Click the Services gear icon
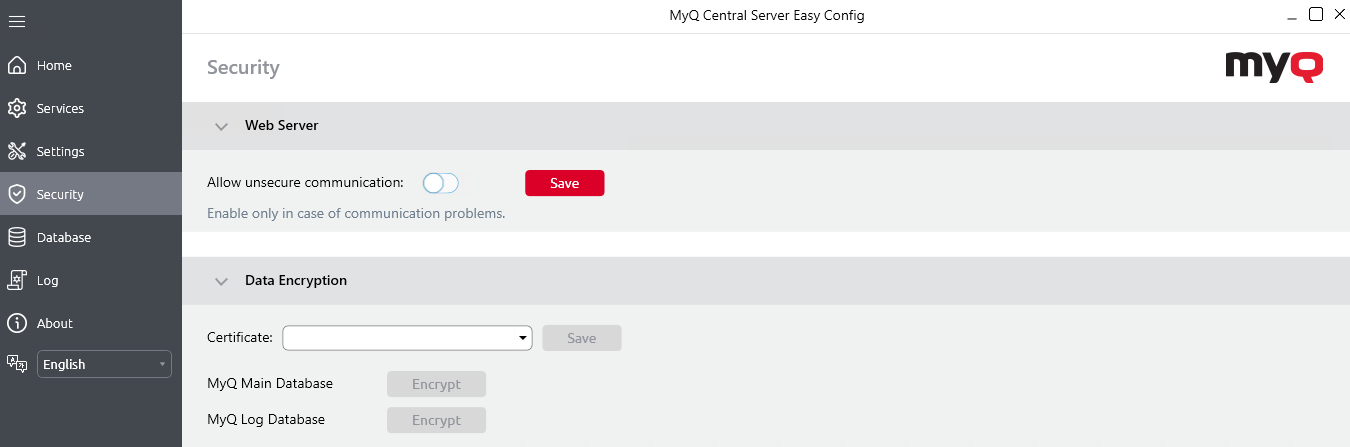Screen dimensions: 1350x447 tap(16, 108)
